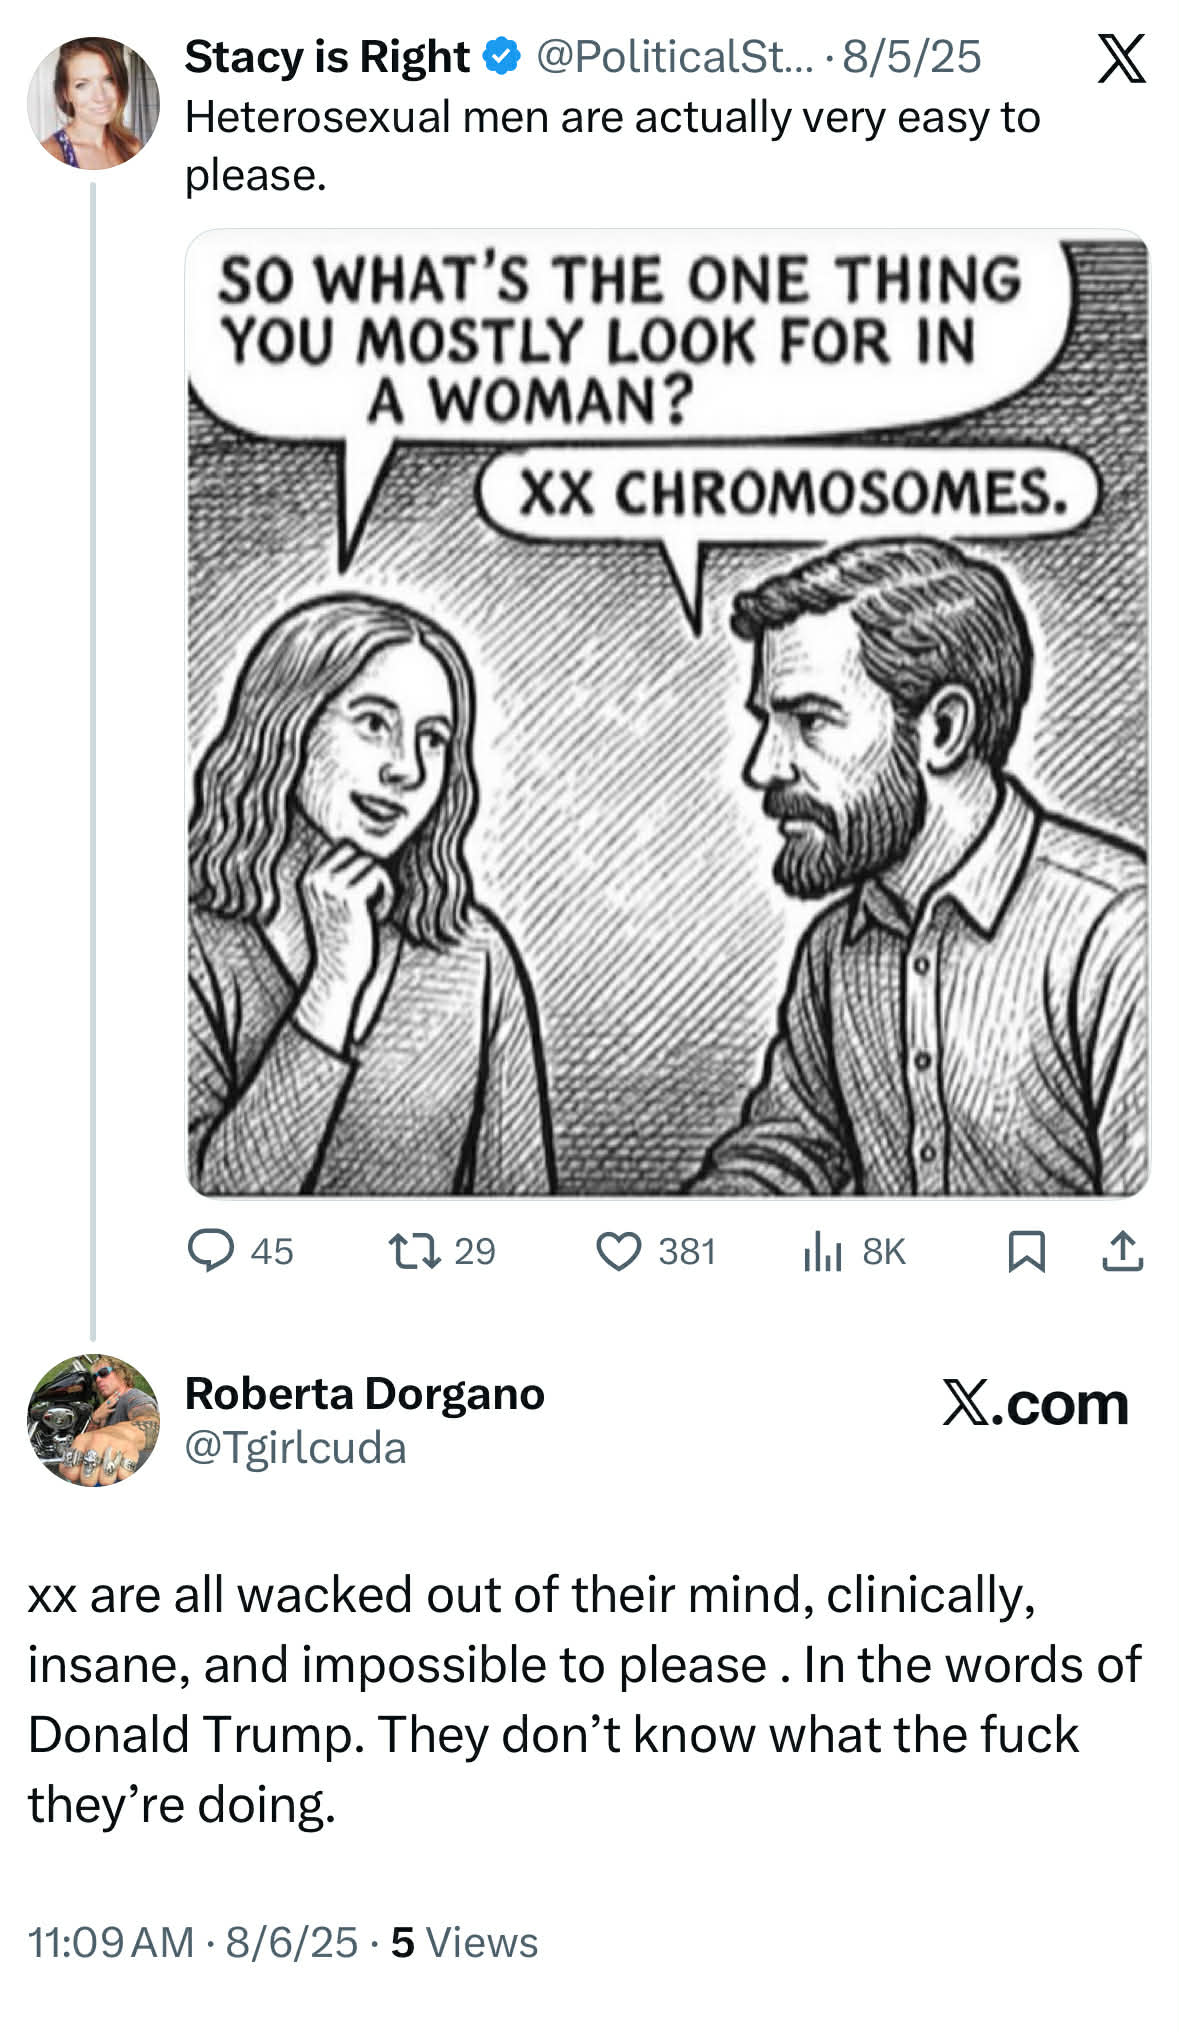Click the 11:09 AM timestamp
Image resolution: width=1179 pixels, height=2032 pixels.
110,1942
